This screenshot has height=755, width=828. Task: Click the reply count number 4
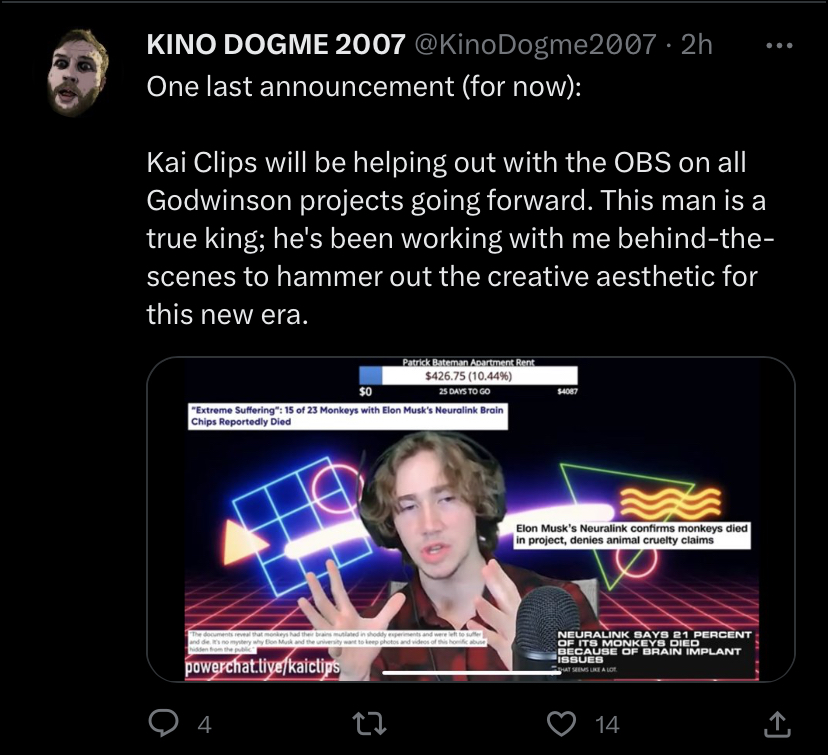[x=204, y=725]
